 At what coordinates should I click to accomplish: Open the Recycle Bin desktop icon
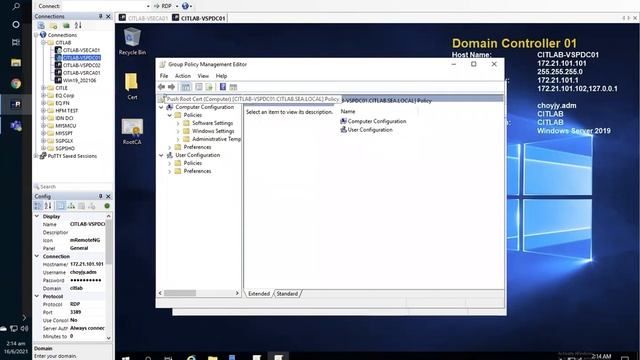pos(132,41)
